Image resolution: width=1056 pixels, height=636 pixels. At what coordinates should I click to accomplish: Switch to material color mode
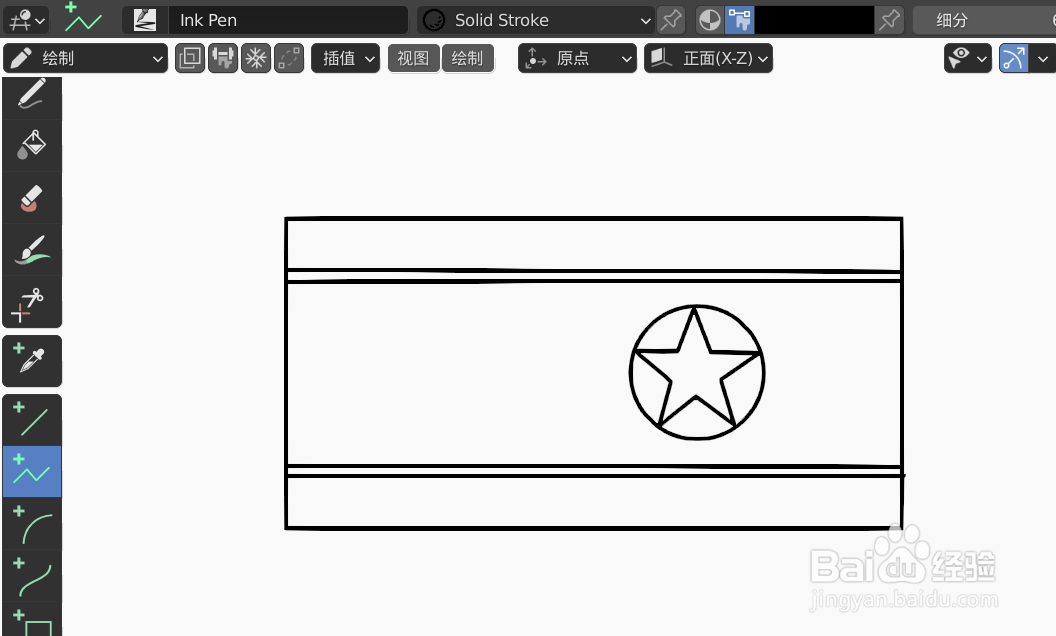pyautogui.click(x=710, y=20)
